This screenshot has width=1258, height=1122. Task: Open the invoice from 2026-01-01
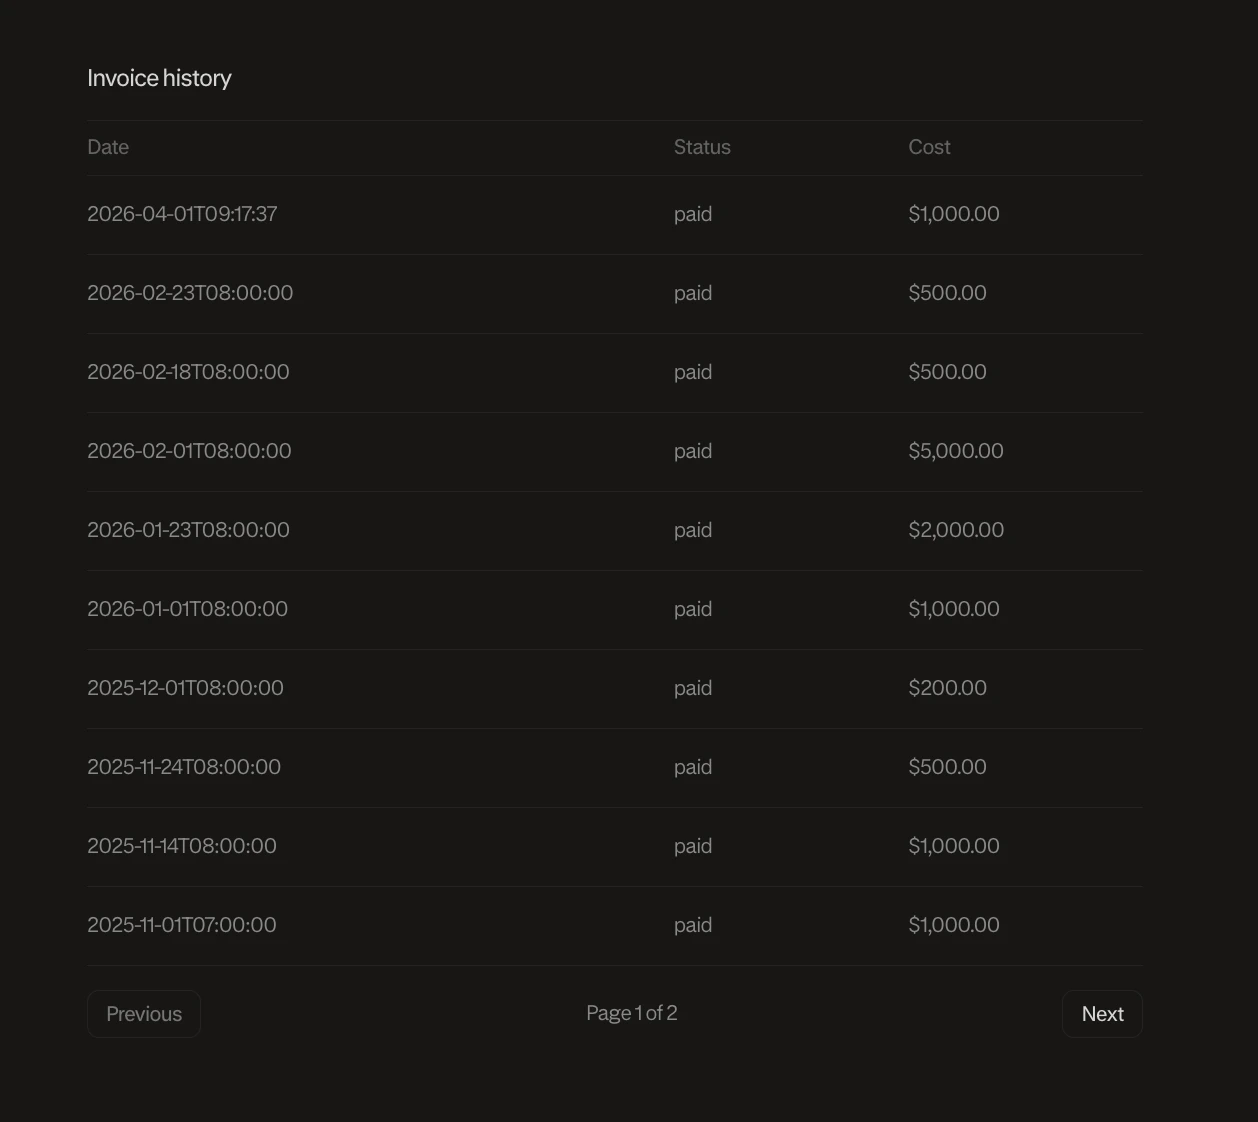187,609
